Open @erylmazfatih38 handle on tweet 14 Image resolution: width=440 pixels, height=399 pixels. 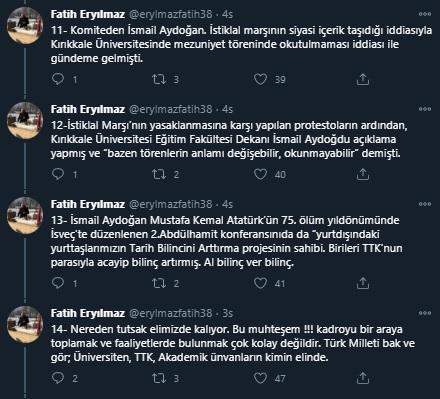pyautogui.click(x=170, y=313)
